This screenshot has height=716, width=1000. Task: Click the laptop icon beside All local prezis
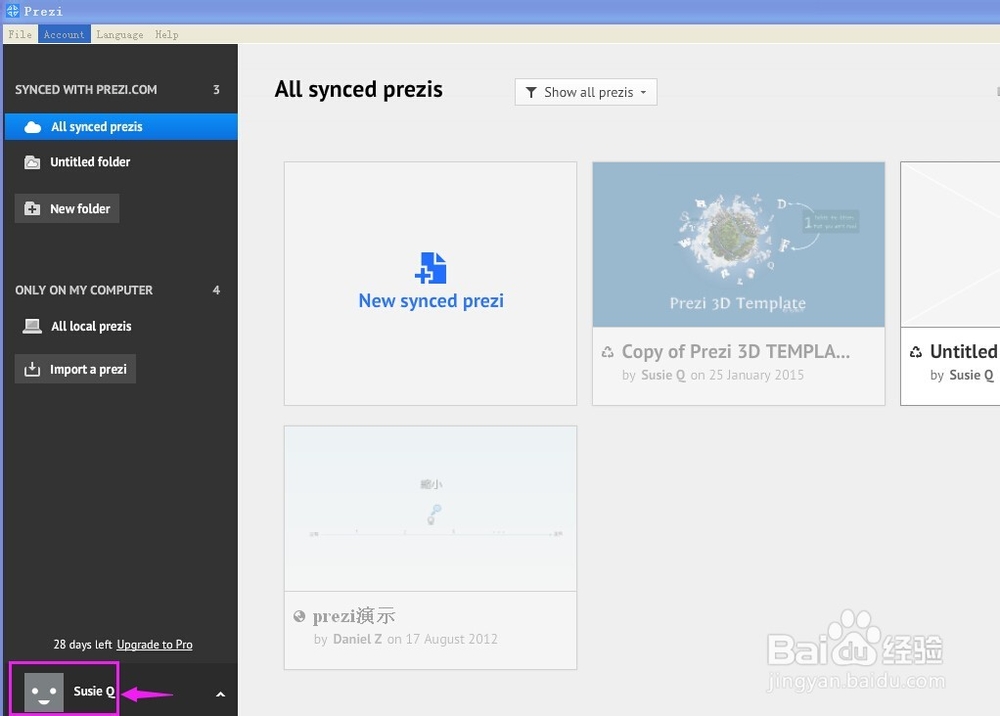[32, 326]
